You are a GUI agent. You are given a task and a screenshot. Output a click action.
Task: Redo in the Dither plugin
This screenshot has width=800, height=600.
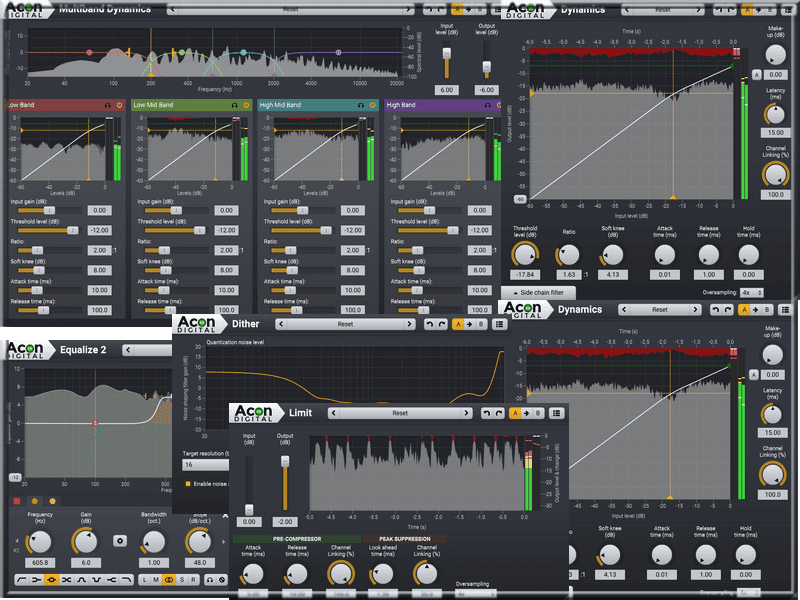442,324
